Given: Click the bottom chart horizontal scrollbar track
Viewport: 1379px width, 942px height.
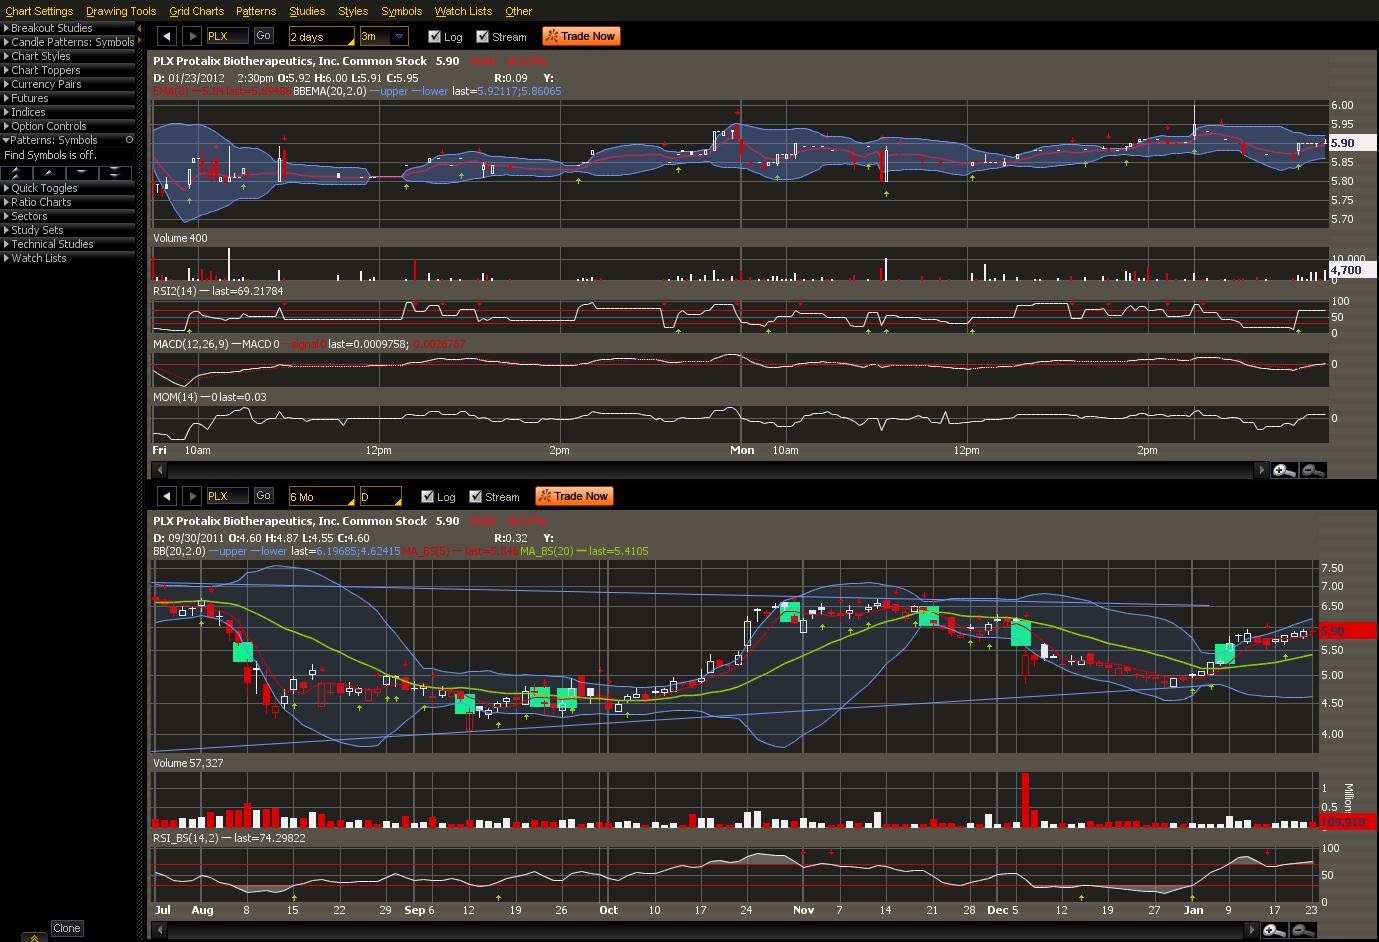Looking at the screenshot, I should point(700,931).
